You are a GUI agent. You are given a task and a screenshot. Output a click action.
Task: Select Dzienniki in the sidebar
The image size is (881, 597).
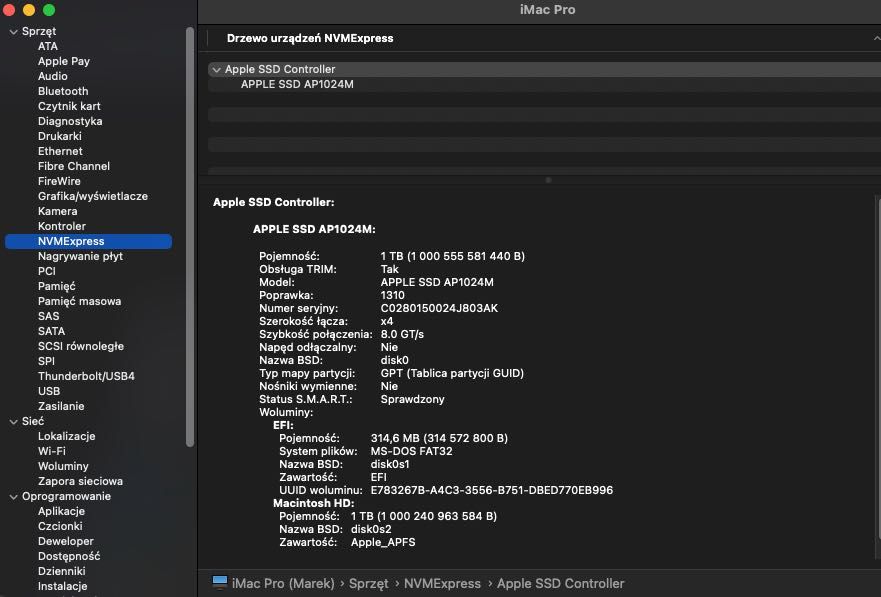[61, 571]
